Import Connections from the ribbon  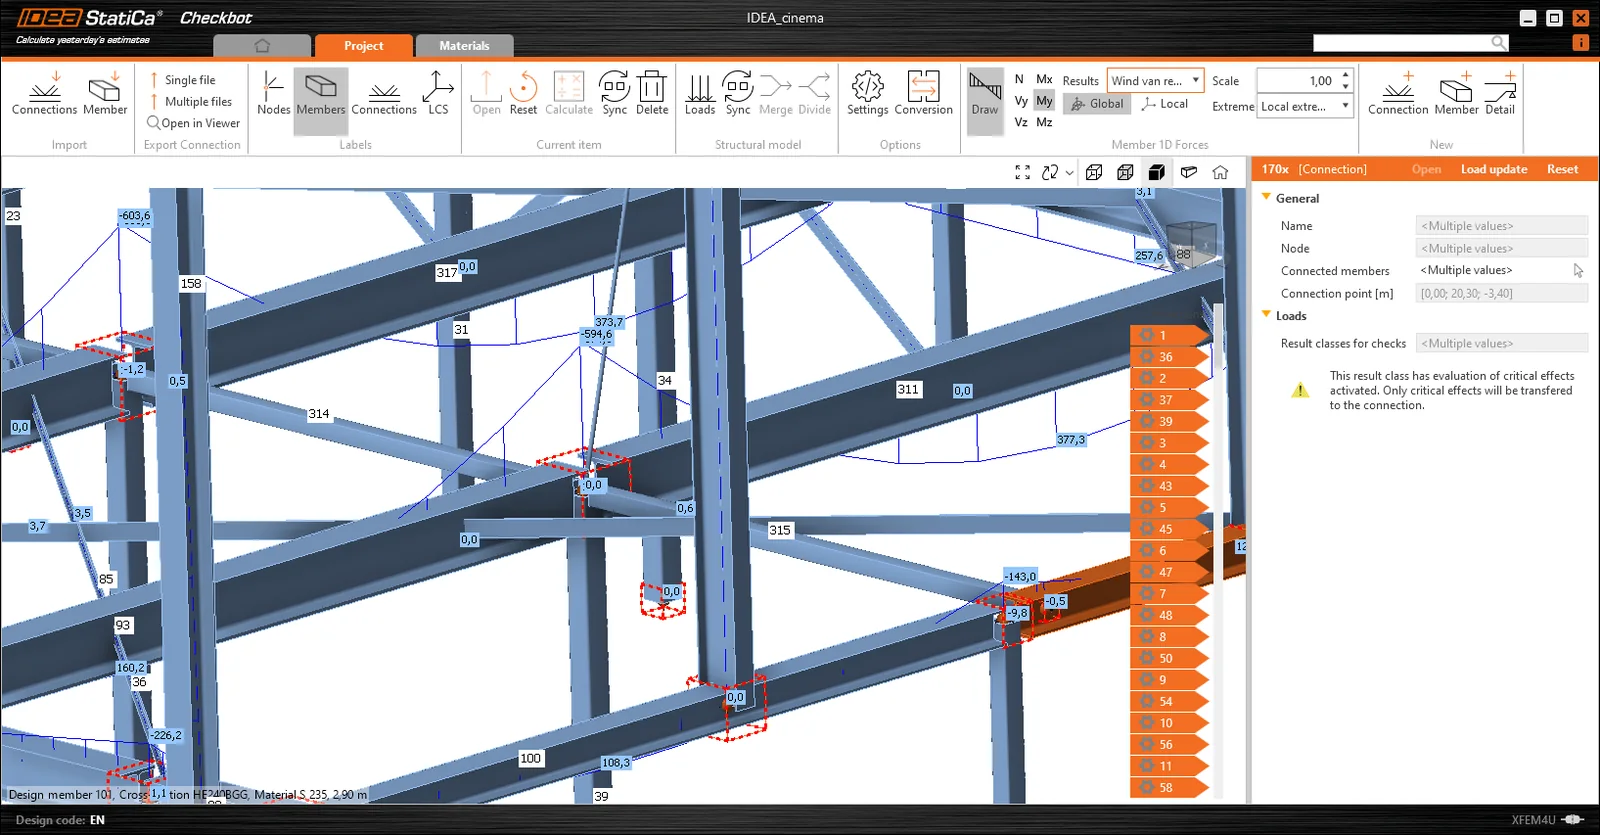coord(44,93)
